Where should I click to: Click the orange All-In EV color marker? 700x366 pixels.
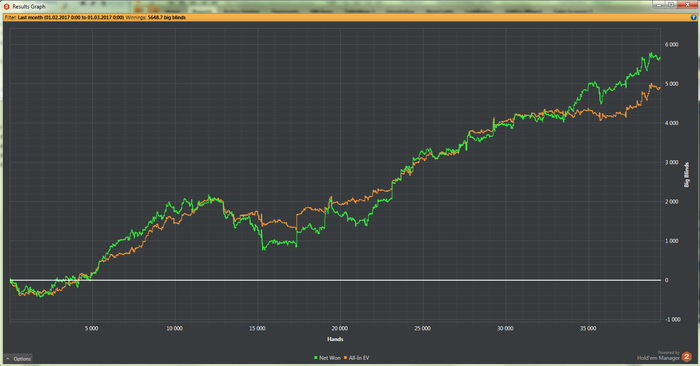tap(345, 358)
